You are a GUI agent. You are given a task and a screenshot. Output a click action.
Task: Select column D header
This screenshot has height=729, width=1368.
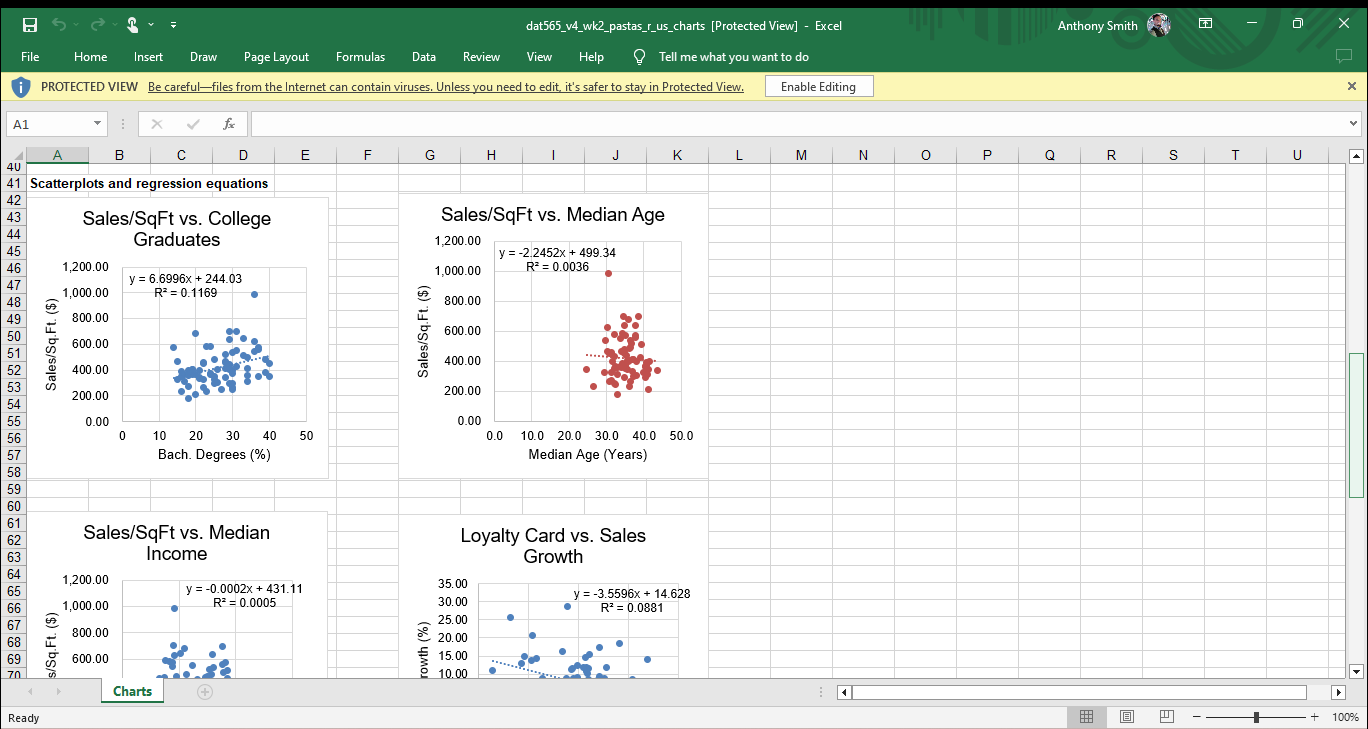coord(243,155)
